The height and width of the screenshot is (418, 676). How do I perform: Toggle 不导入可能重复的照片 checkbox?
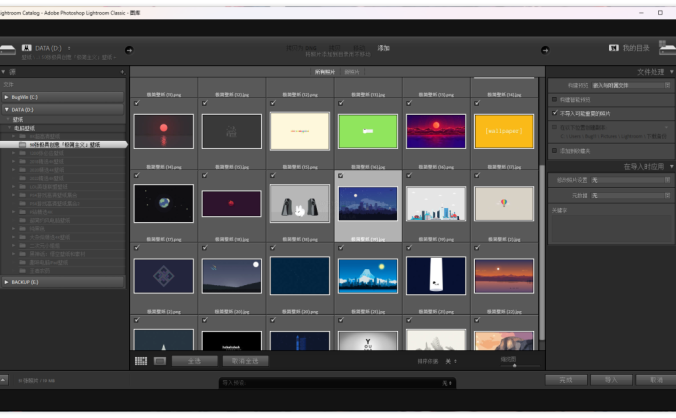coord(555,114)
